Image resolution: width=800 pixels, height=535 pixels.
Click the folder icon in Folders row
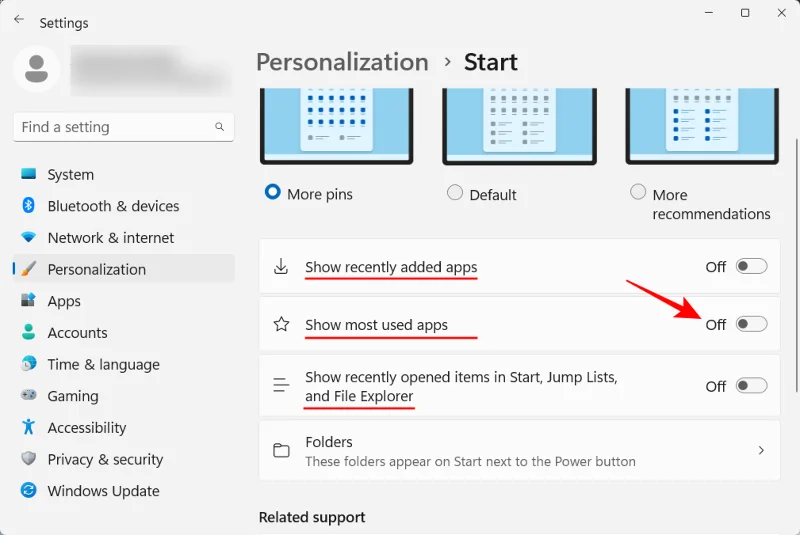281,450
